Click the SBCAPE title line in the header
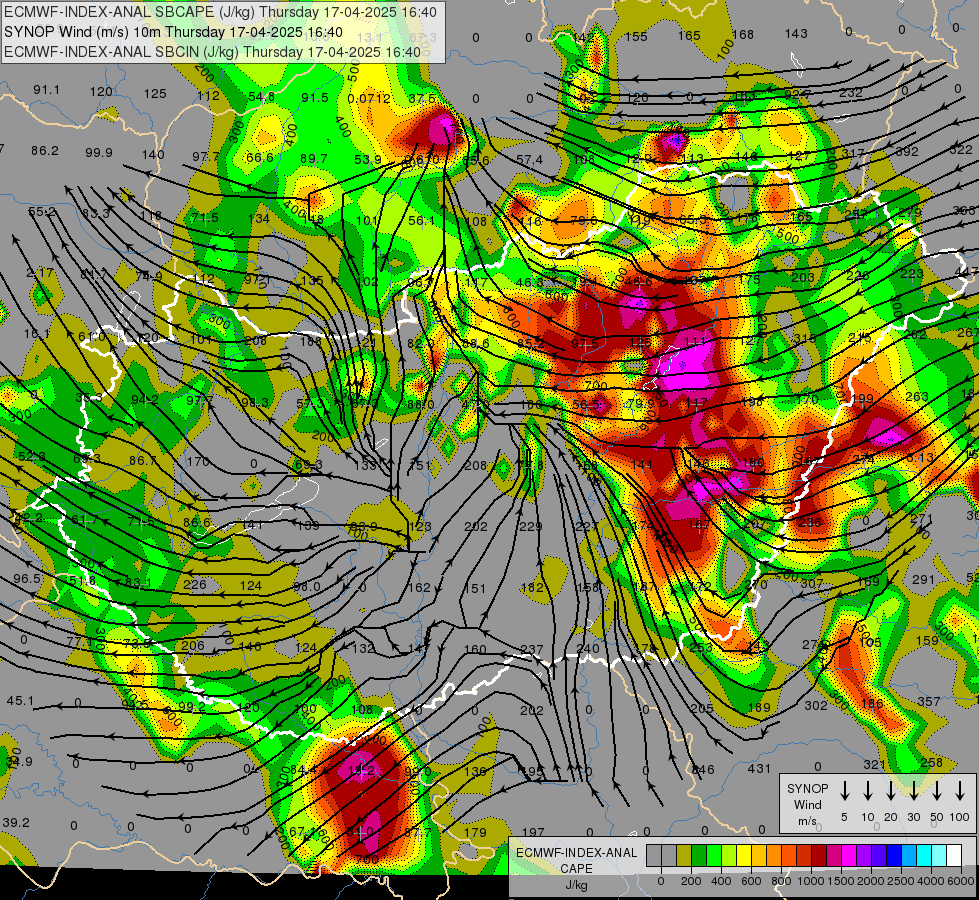The height and width of the screenshot is (900, 979). [220, 12]
